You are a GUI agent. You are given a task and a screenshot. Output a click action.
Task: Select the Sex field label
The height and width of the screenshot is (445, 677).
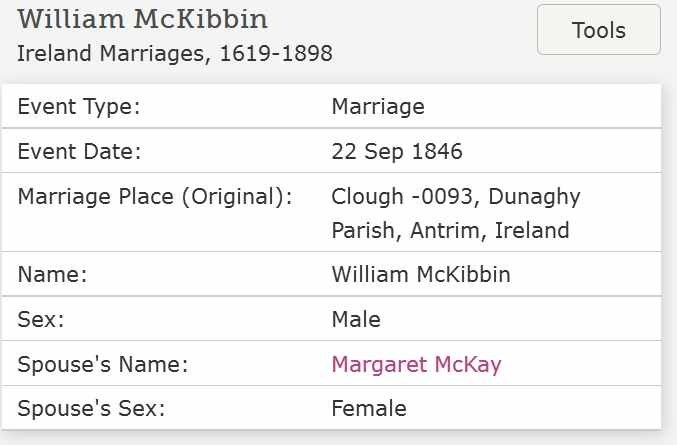[41, 320]
